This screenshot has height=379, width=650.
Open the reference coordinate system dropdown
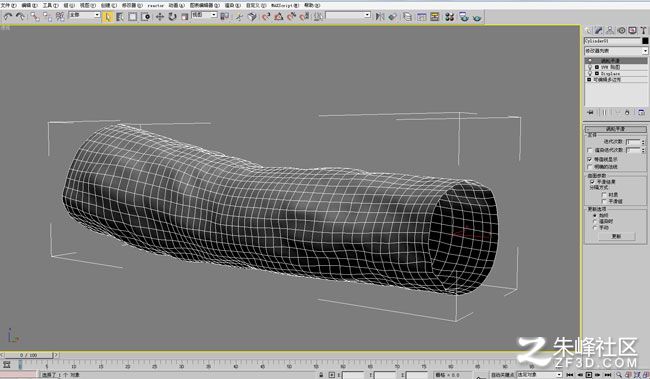click(204, 15)
